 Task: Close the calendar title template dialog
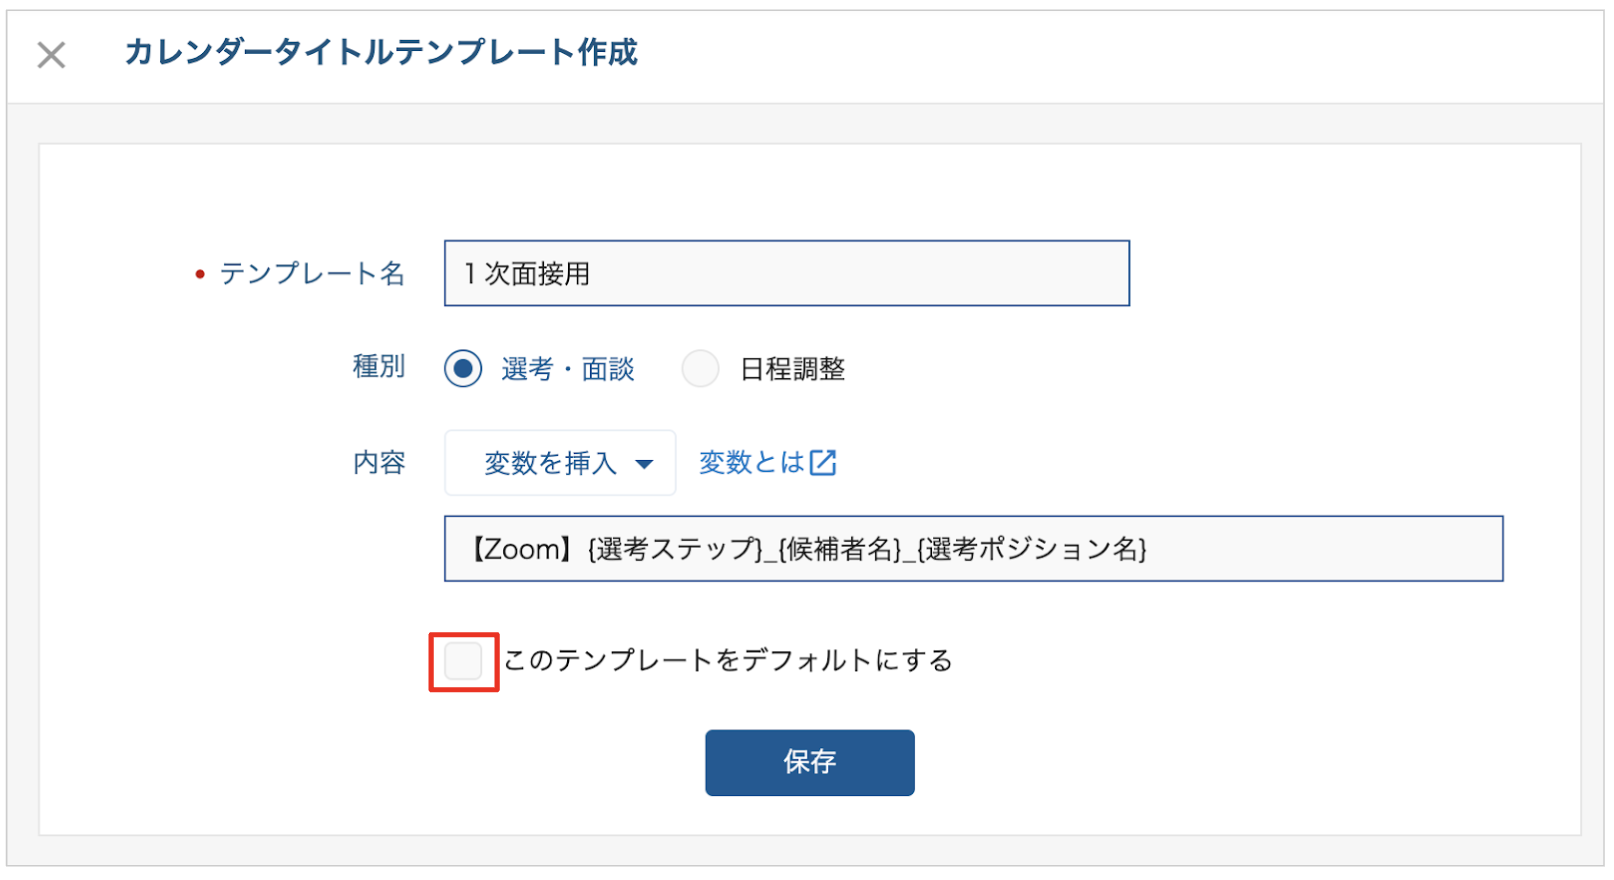point(51,55)
